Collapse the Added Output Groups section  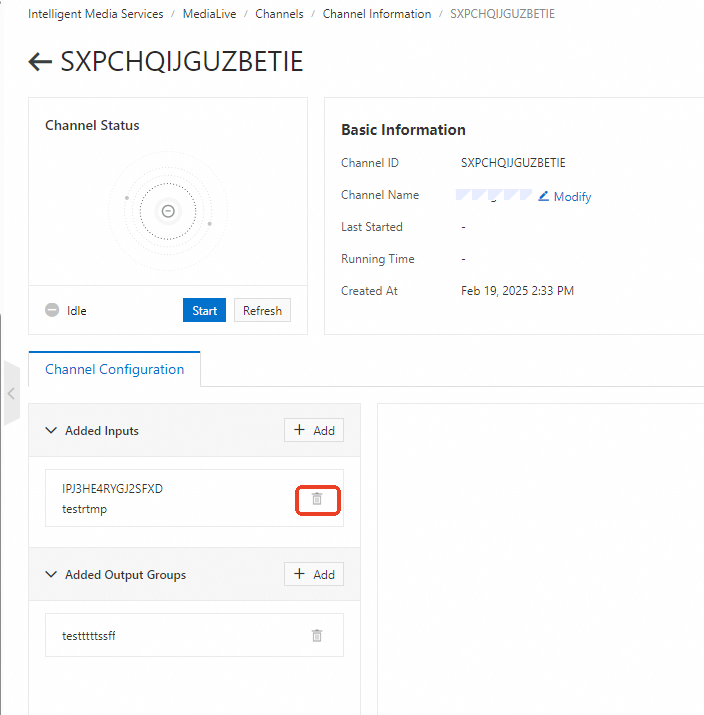pyautogui.click(x=51, y=574)
